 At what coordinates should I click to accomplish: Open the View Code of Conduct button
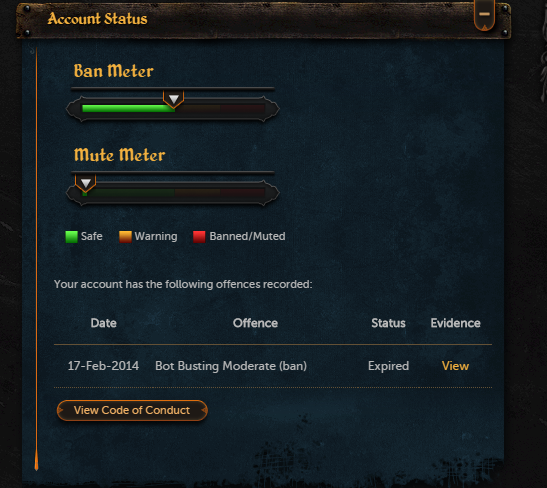(132, 410)
